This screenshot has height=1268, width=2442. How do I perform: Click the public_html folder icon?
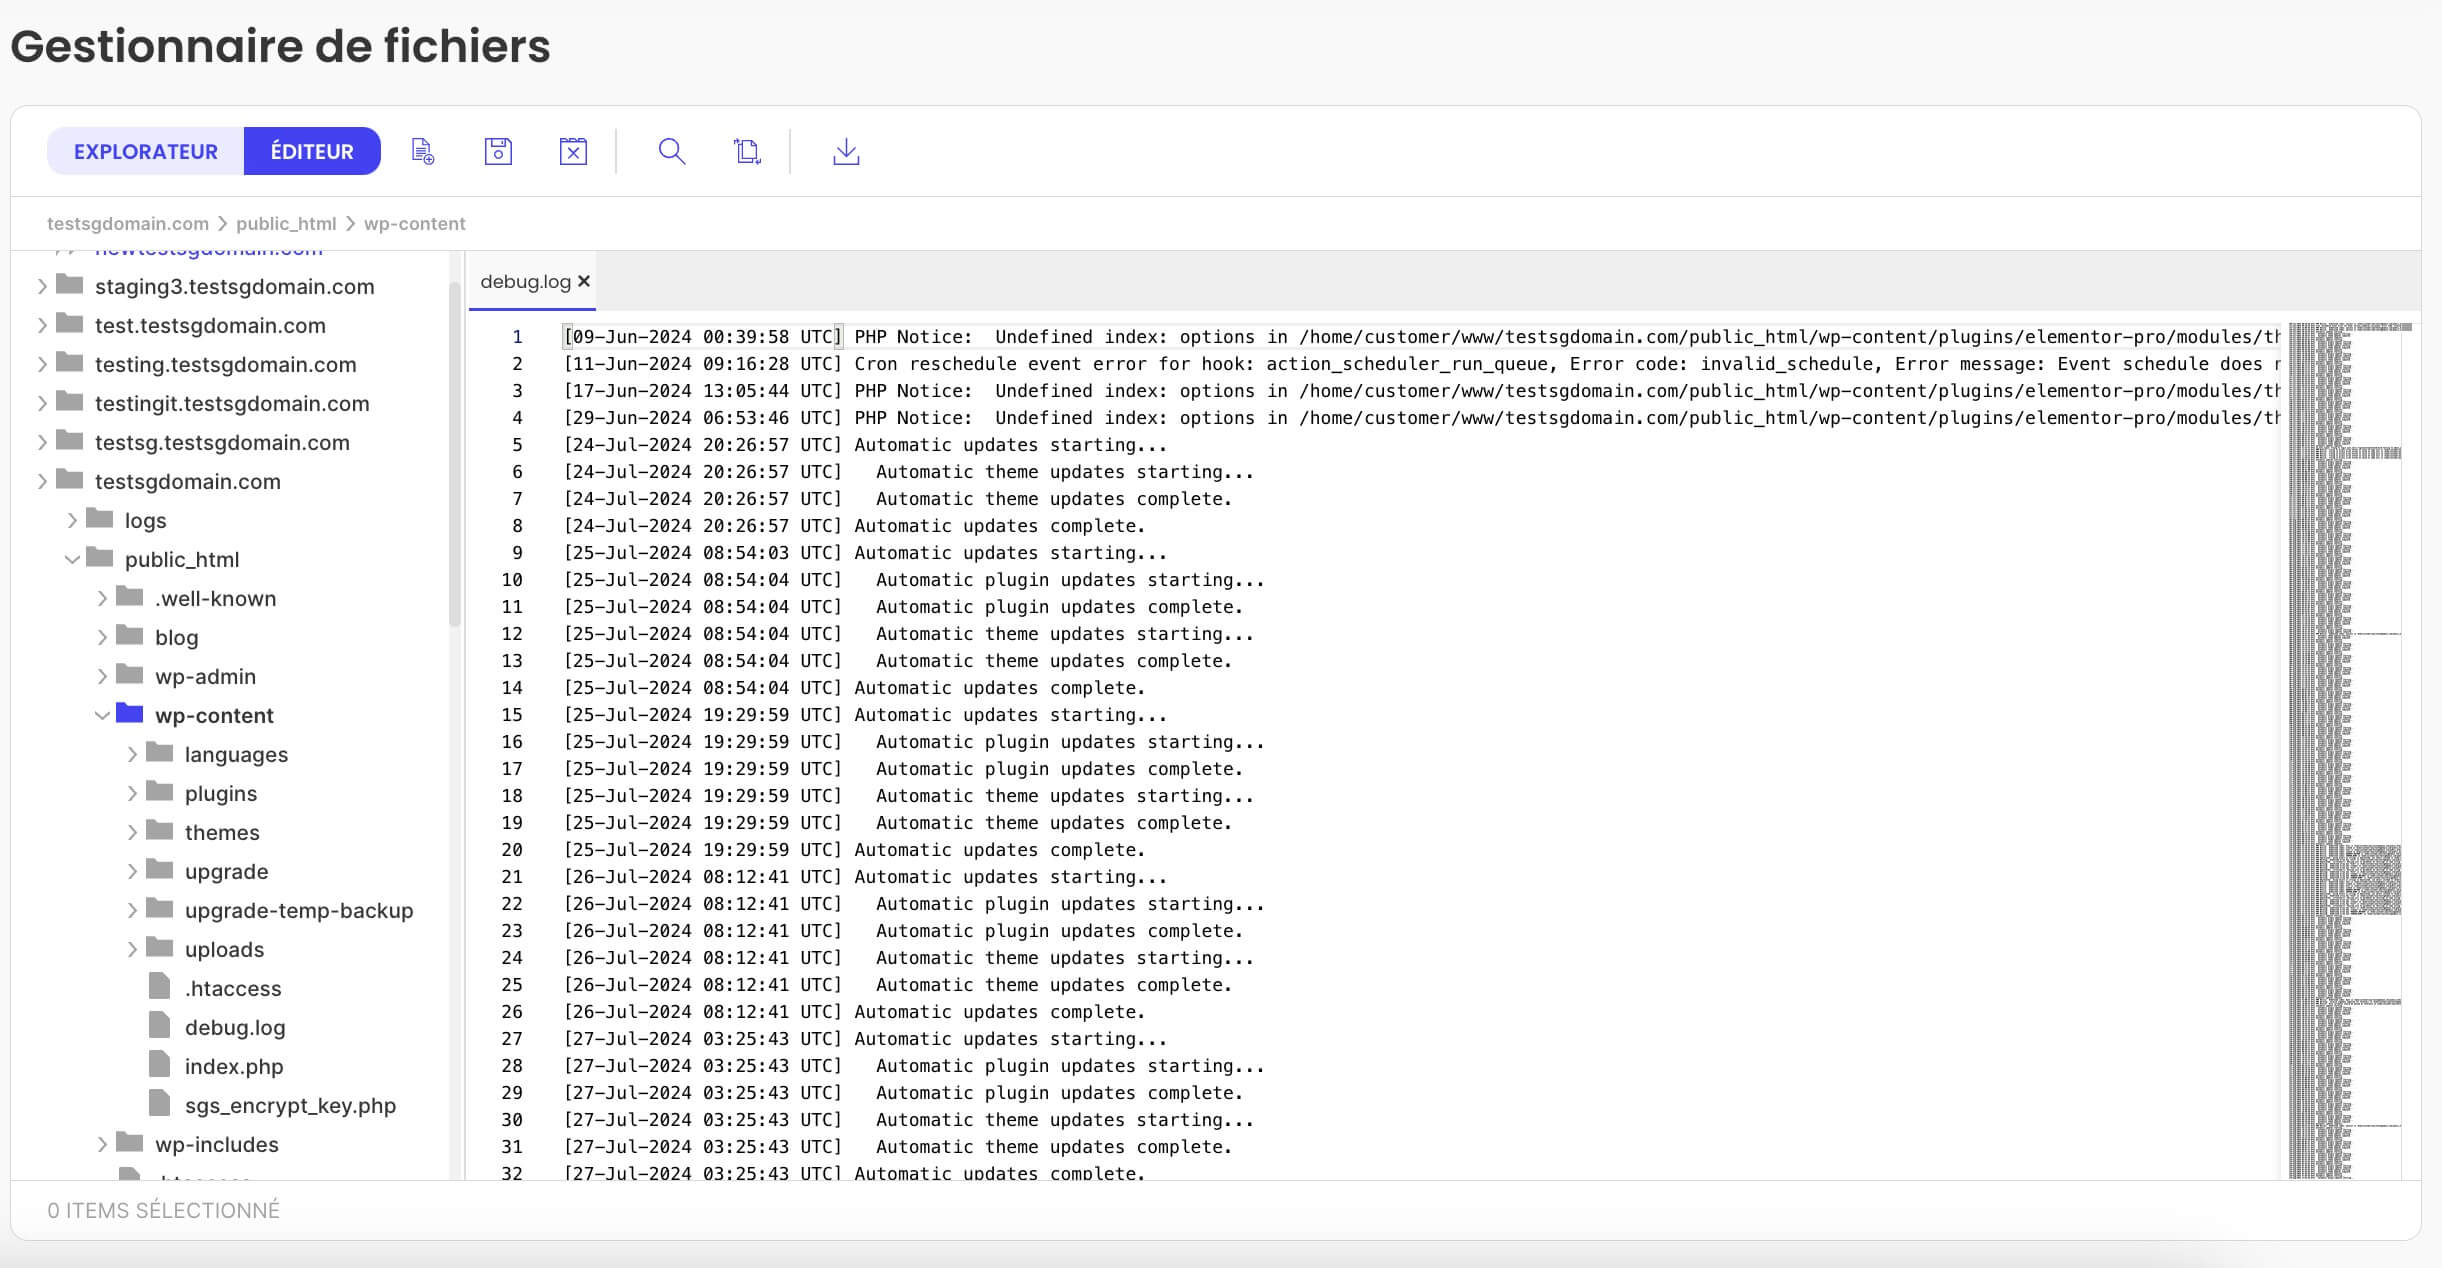click(100, 557)
